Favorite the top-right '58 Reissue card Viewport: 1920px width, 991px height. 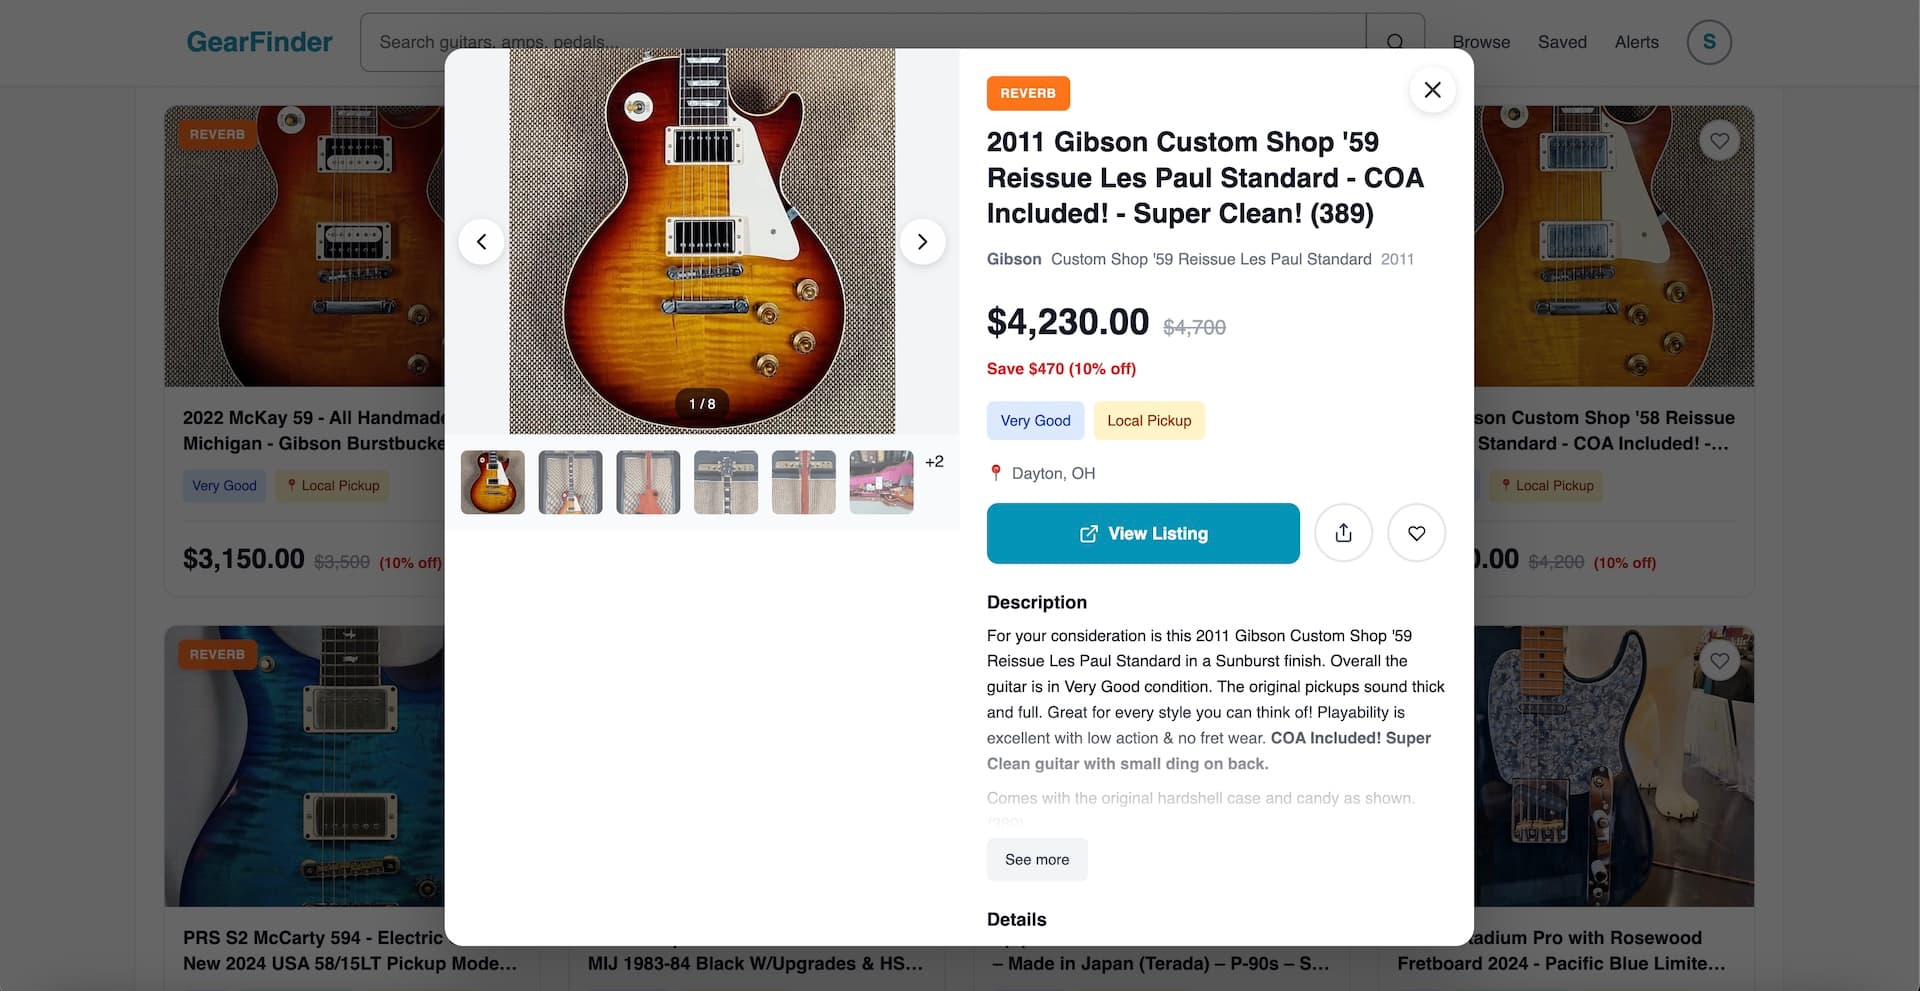pos(1719,141)
